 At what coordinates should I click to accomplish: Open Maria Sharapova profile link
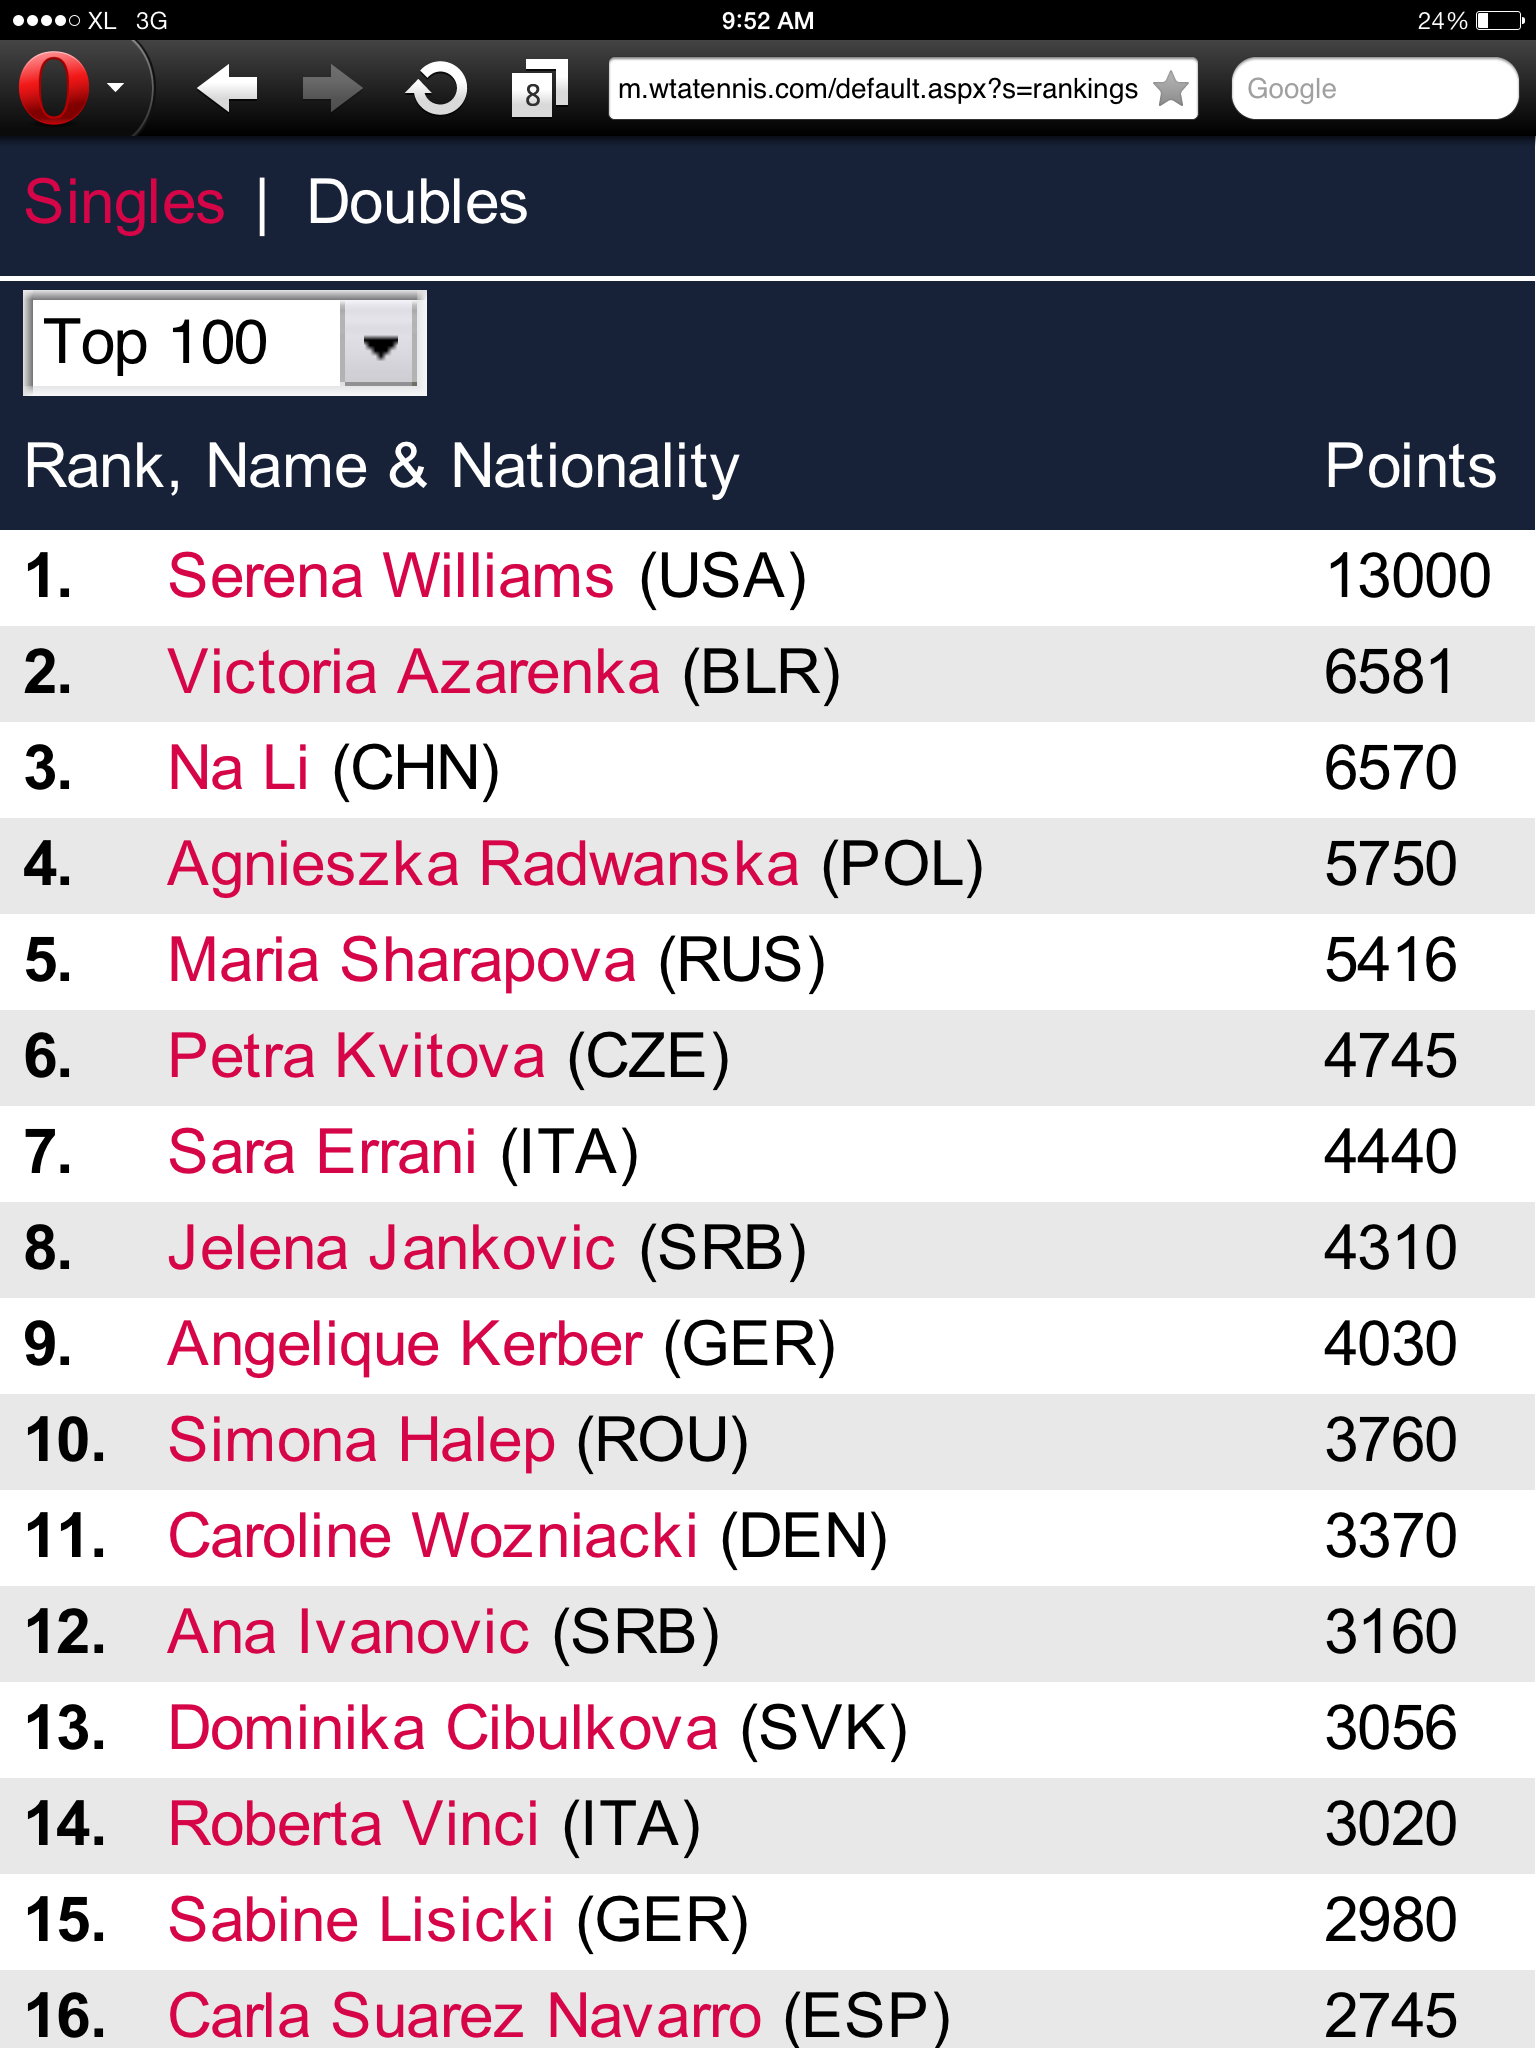pos(402,960)
